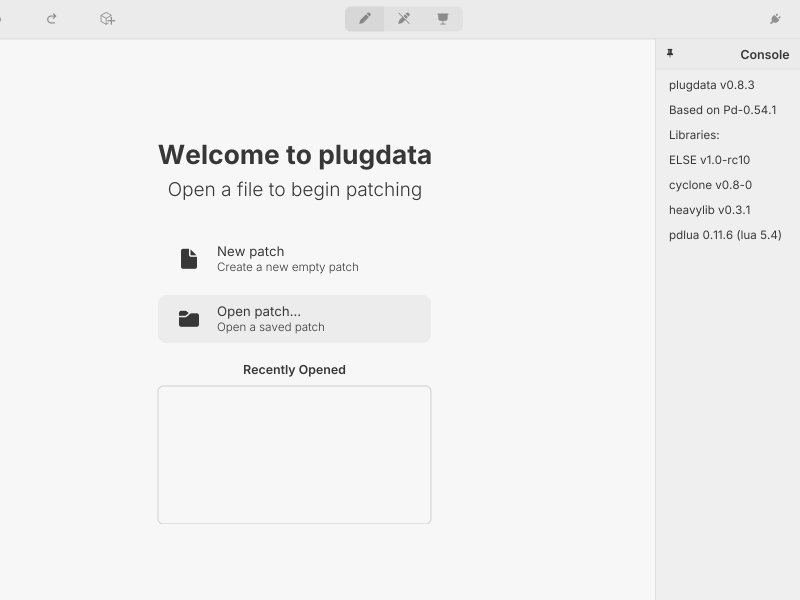Click the add object cube icon
The image size is (800, 600).
pos(107,19)
